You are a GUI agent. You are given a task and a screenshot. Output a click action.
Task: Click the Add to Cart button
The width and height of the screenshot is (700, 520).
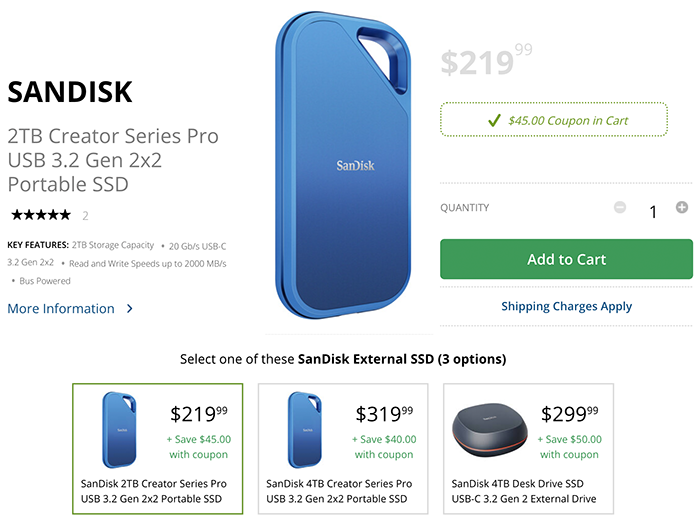pyautogui.click(x=566, y=259)
